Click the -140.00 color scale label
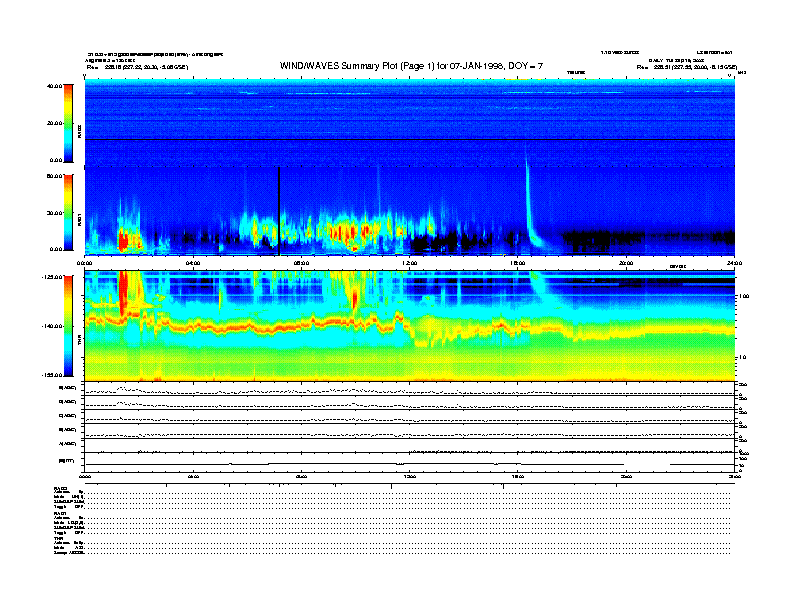Screen dimensions: 792x612 (x=52, y=326)
